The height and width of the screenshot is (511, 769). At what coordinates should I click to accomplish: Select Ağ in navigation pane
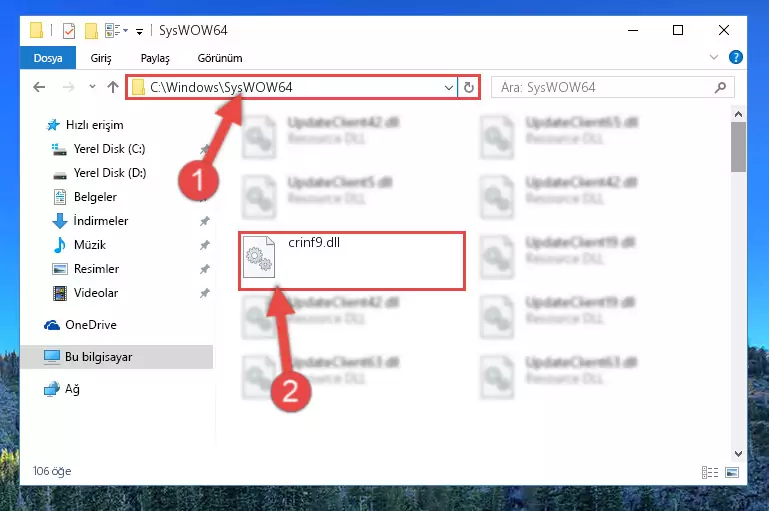coord(72,389)
